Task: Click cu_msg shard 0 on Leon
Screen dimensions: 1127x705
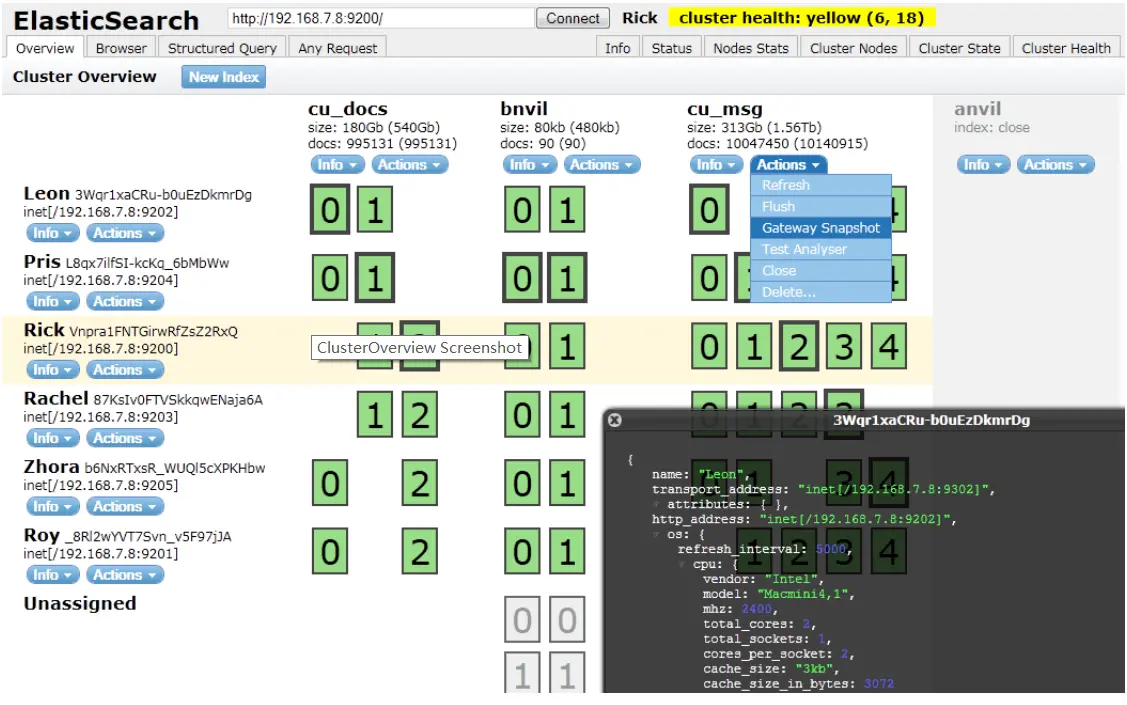Action: [709, 210]
